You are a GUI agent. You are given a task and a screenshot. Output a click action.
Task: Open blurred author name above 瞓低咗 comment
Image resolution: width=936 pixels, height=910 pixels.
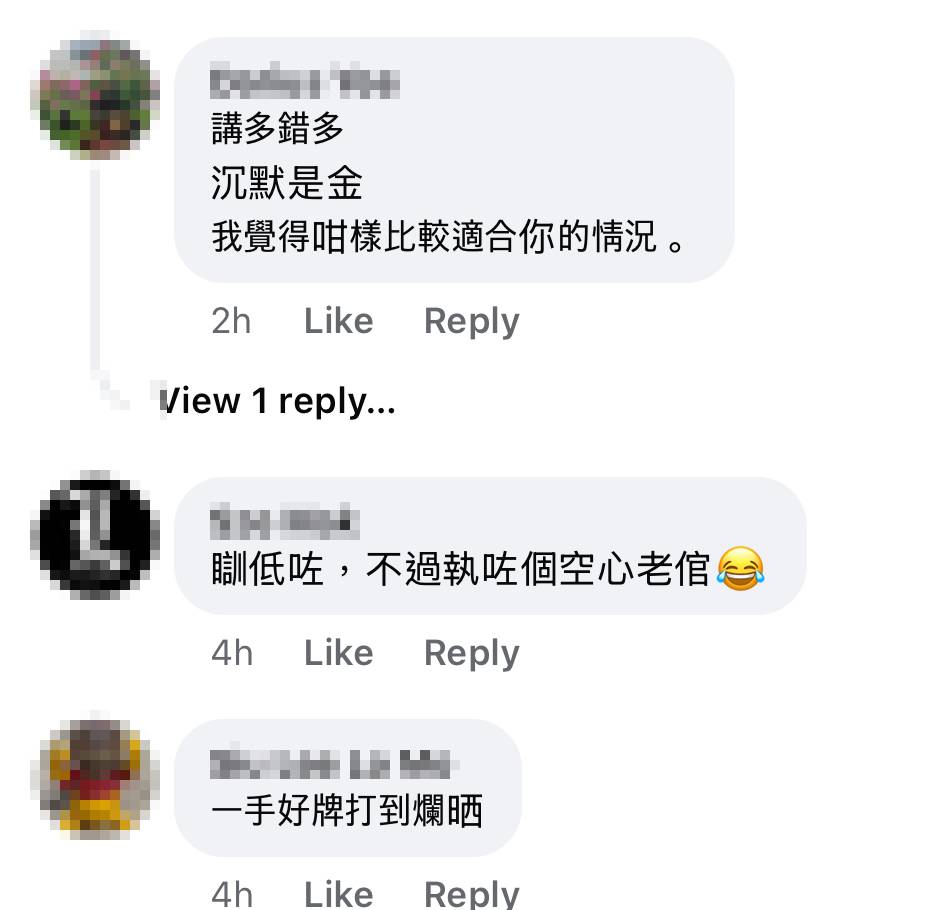click(x=285, y=521)
